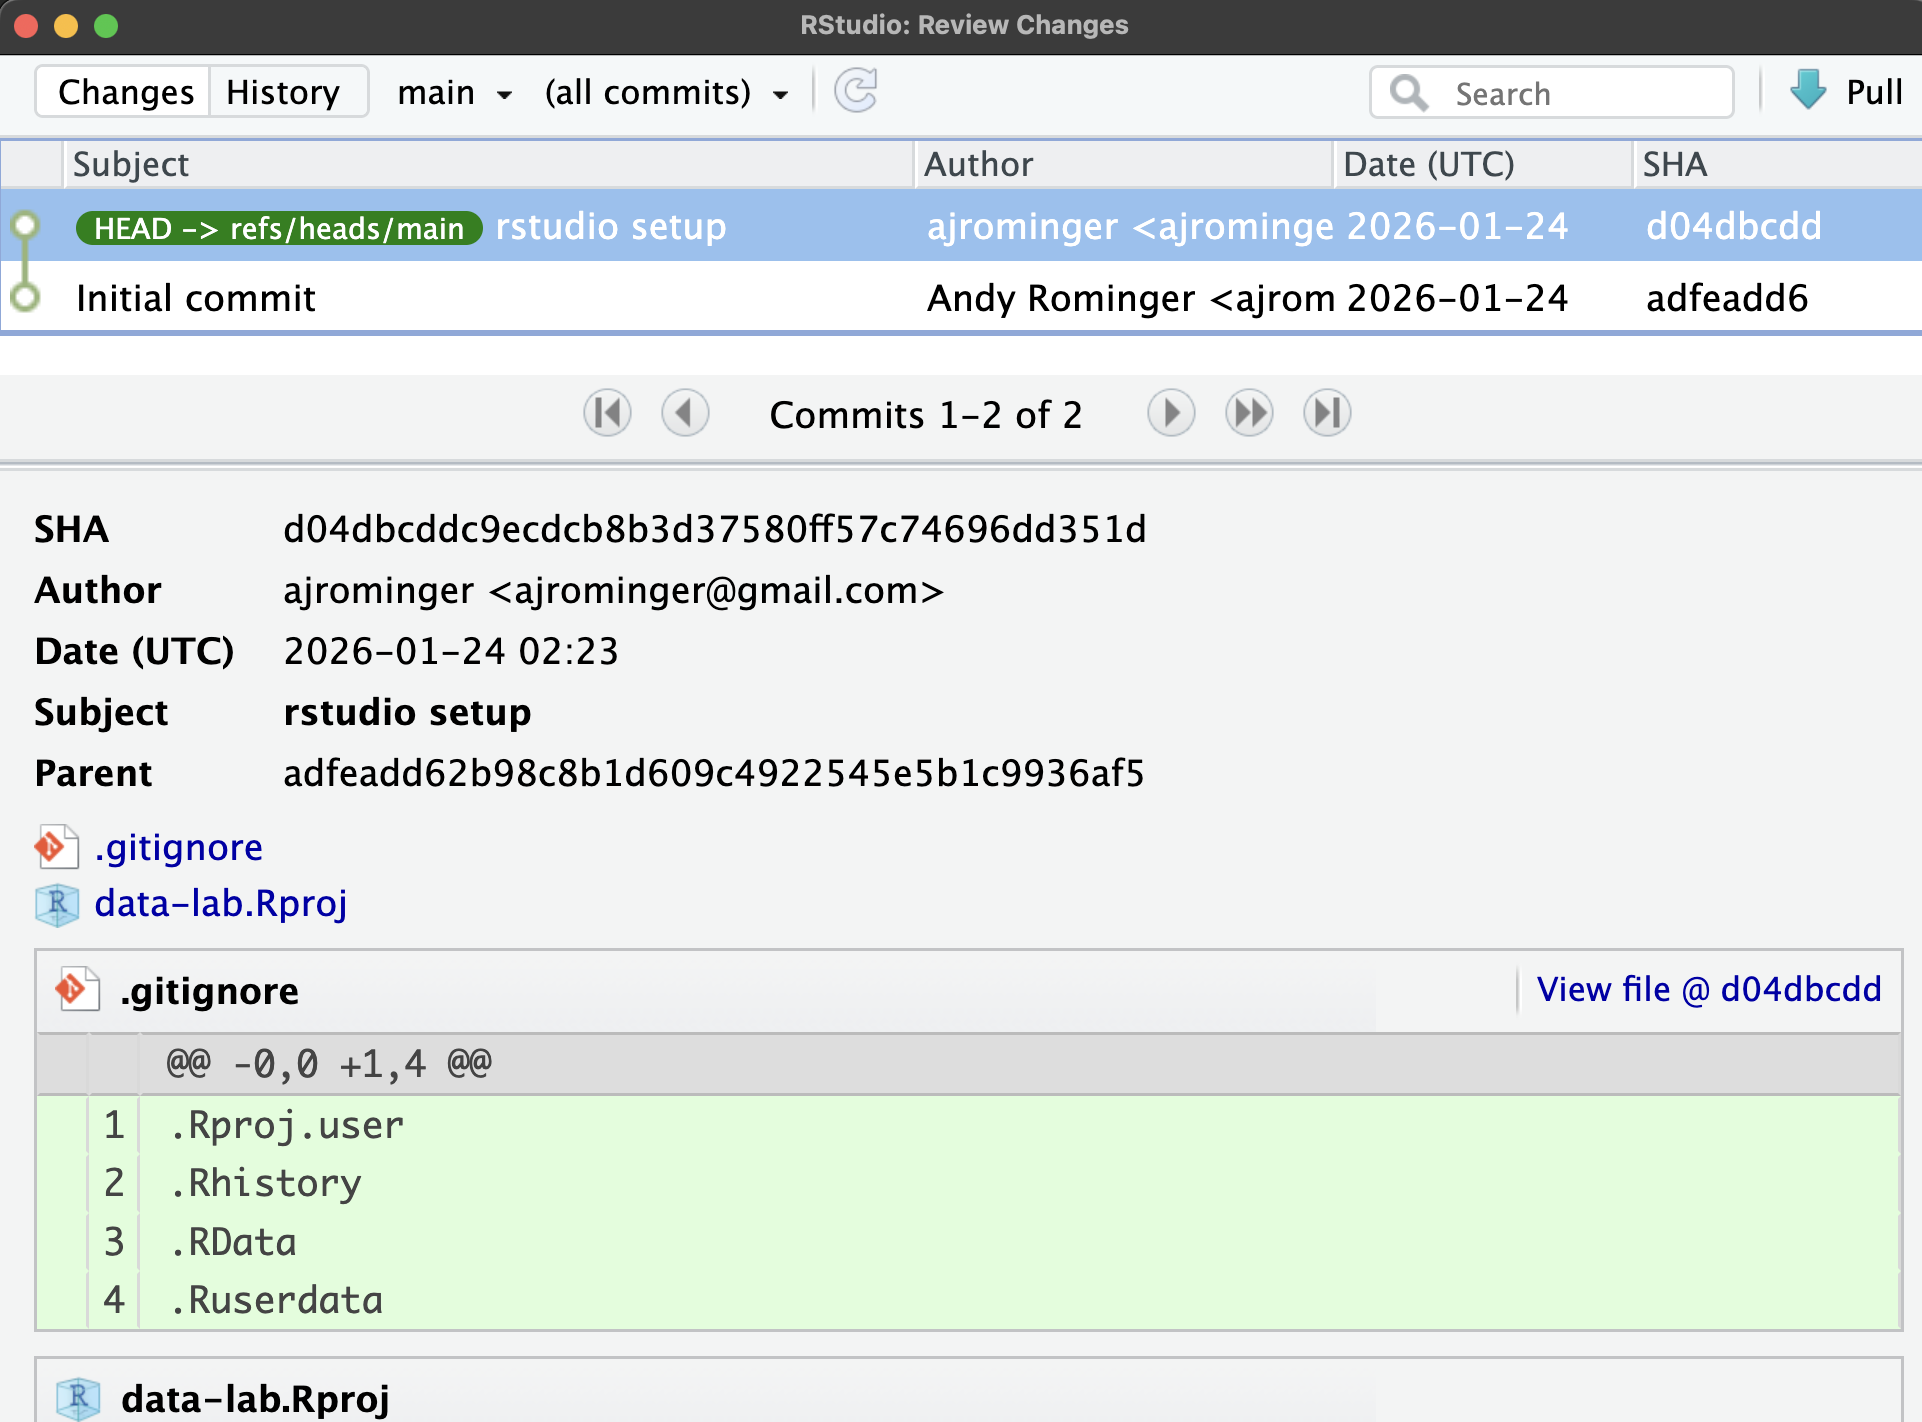Switch to the History view
1922x1422 pixels.
[x=283, y=92]
